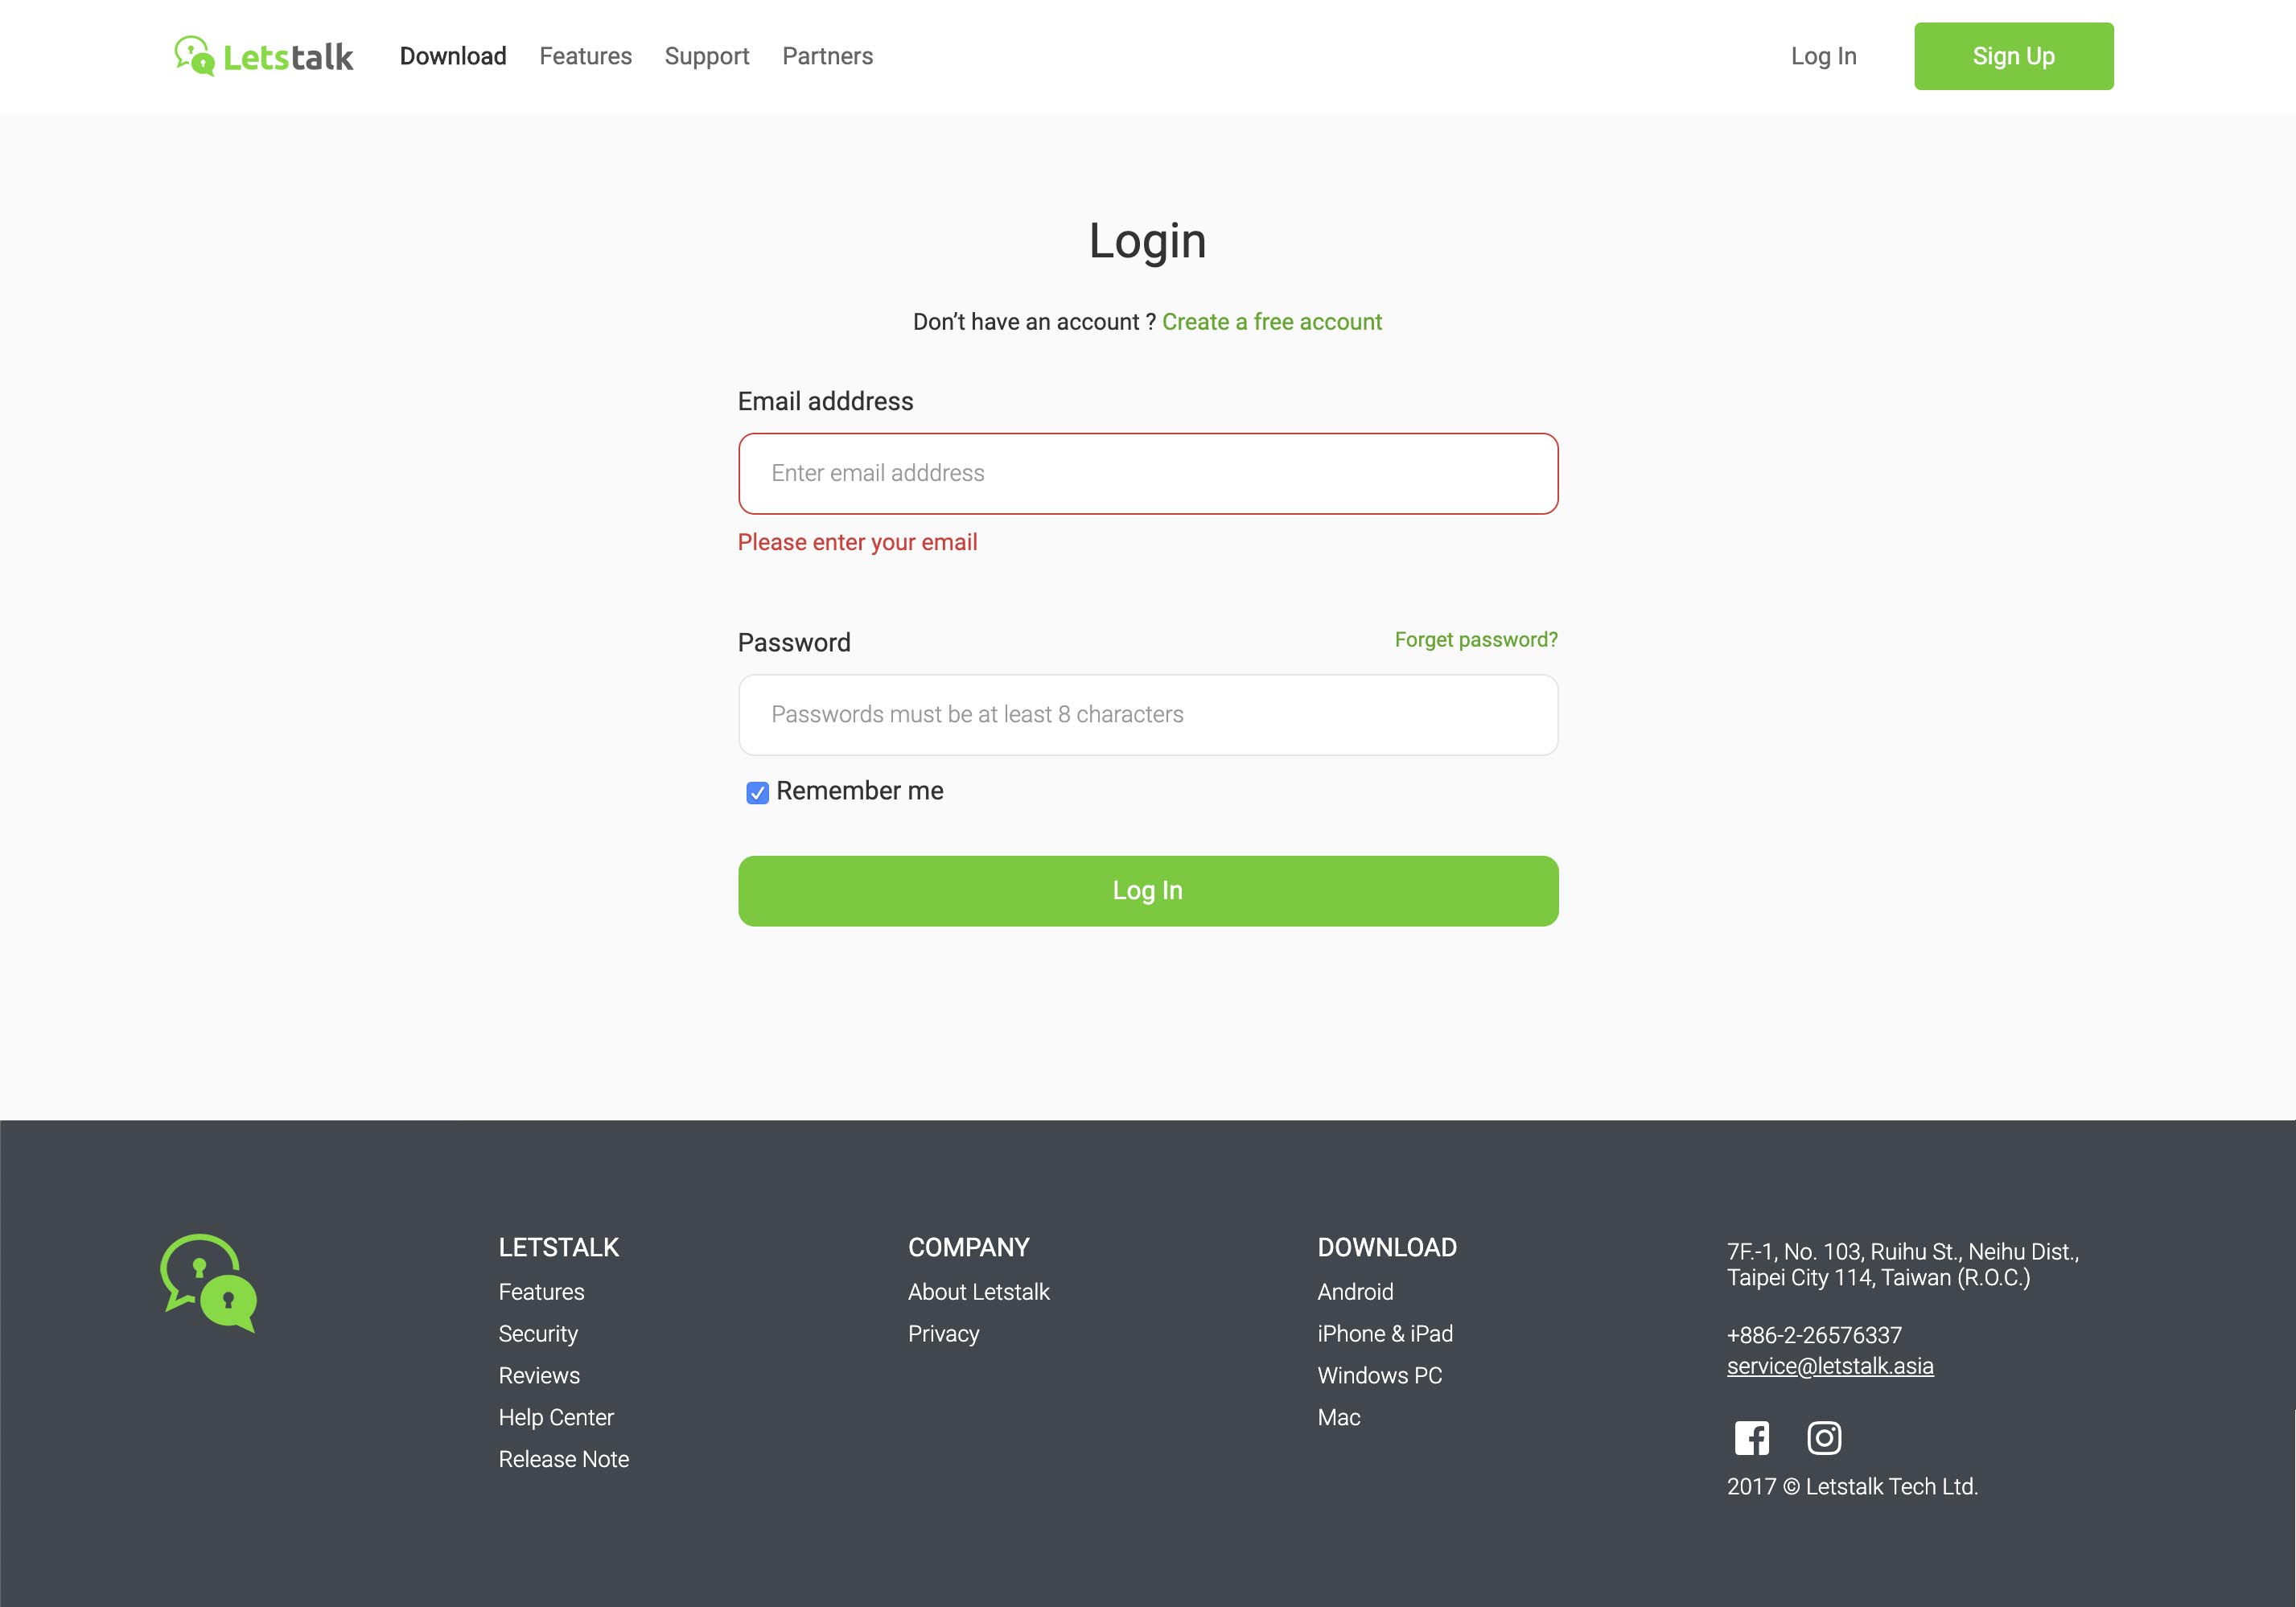Open Security link in footer
This screenshot has width=2296, height=1607.
[538, 1334]
